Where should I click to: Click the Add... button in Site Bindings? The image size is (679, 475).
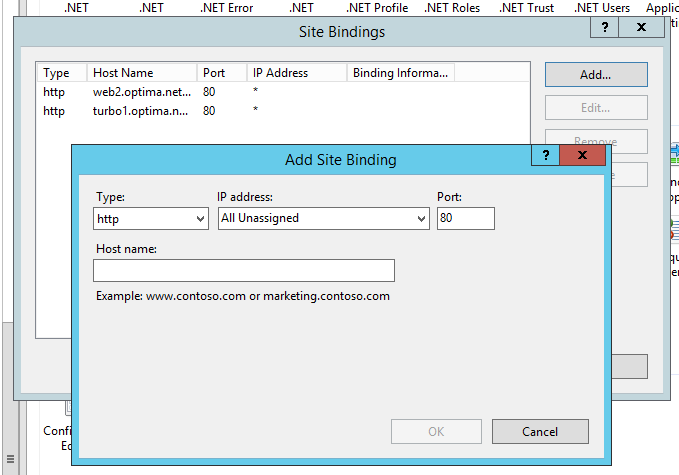coord(596,75)
